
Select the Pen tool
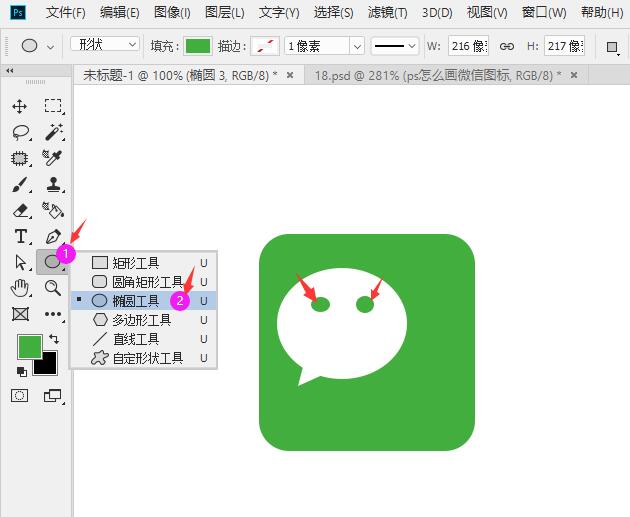tap(53, 236)
